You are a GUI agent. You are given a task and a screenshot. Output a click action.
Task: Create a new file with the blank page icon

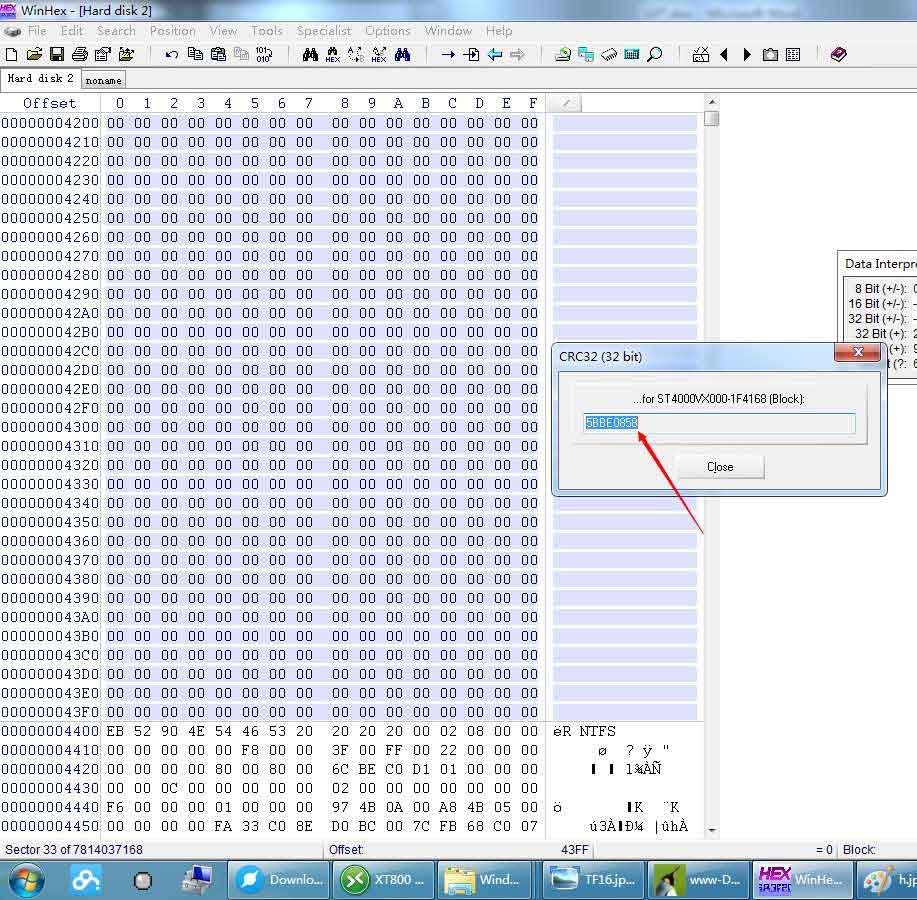tap(11, 54)
